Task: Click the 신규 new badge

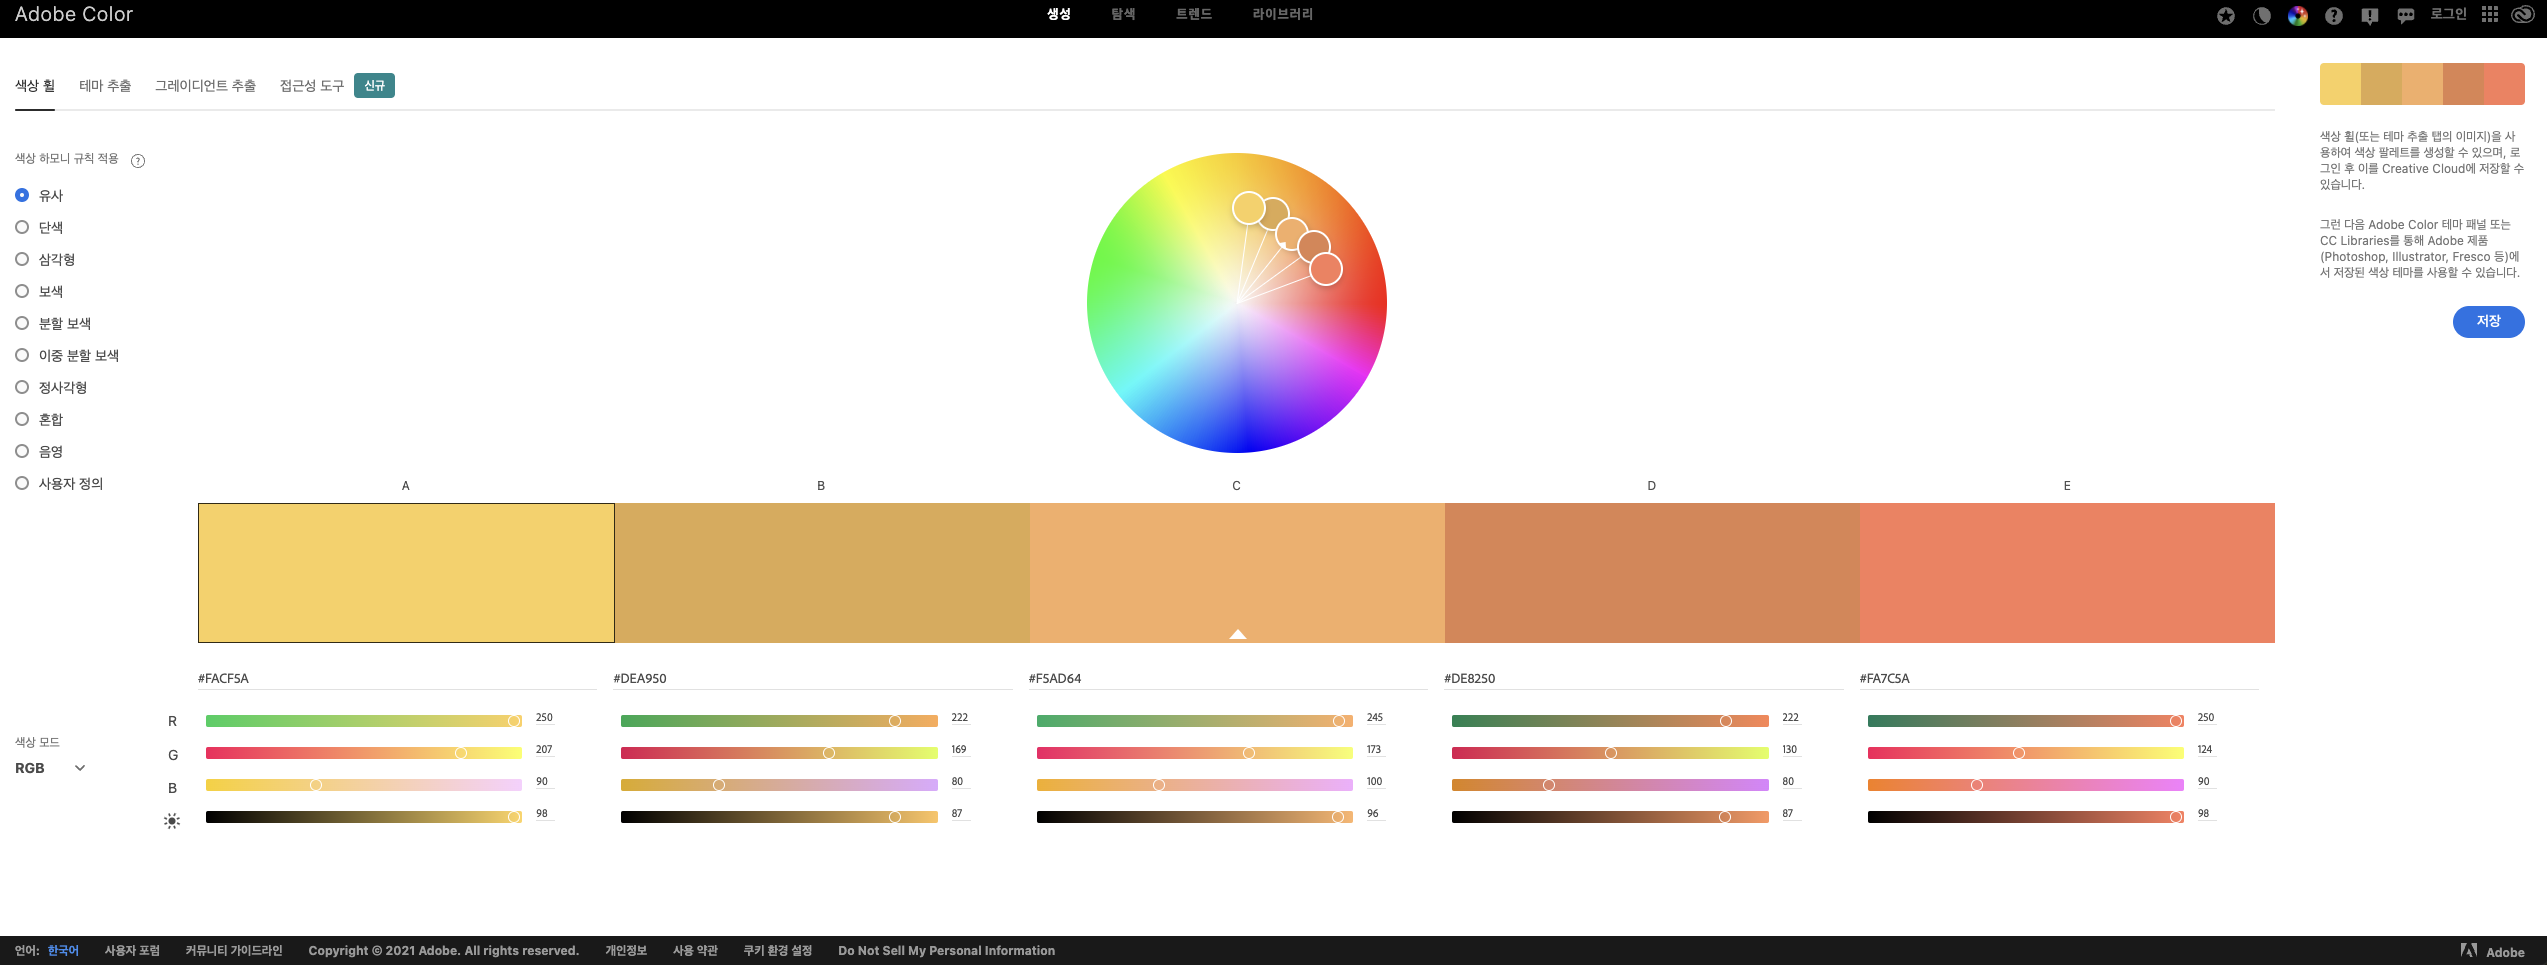Action: [x=374, y=86]
